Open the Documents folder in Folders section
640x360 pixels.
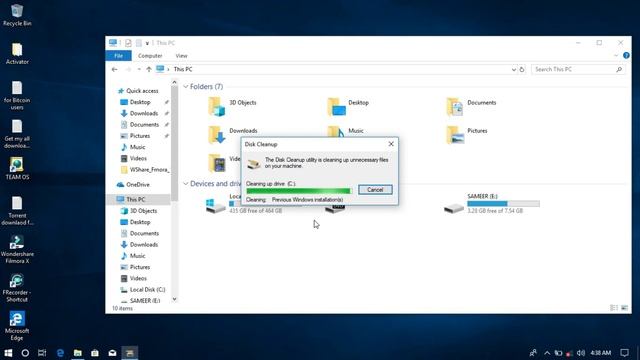coord(471,106)
